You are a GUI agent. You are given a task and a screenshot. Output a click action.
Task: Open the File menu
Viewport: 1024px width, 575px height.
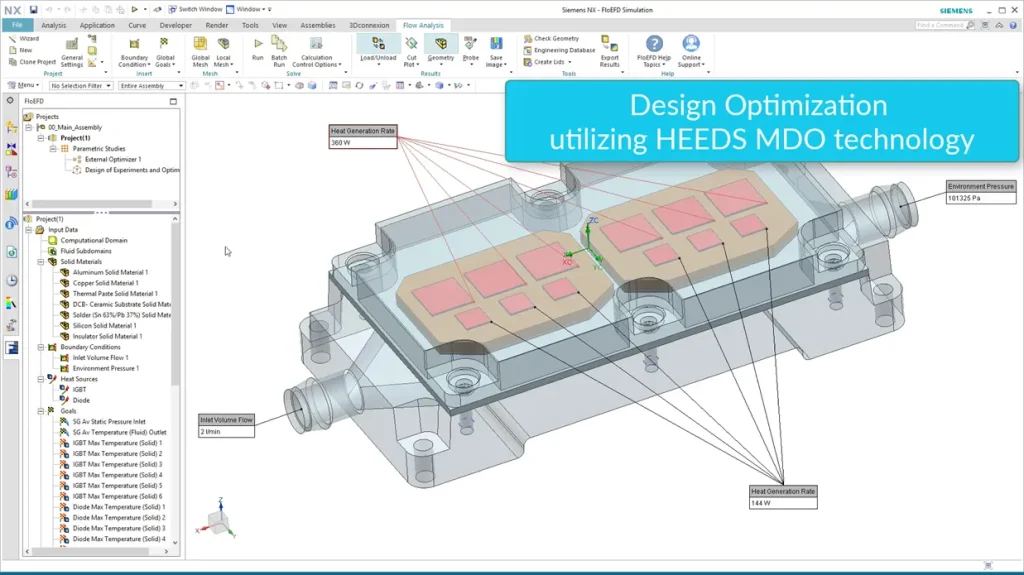17,25
